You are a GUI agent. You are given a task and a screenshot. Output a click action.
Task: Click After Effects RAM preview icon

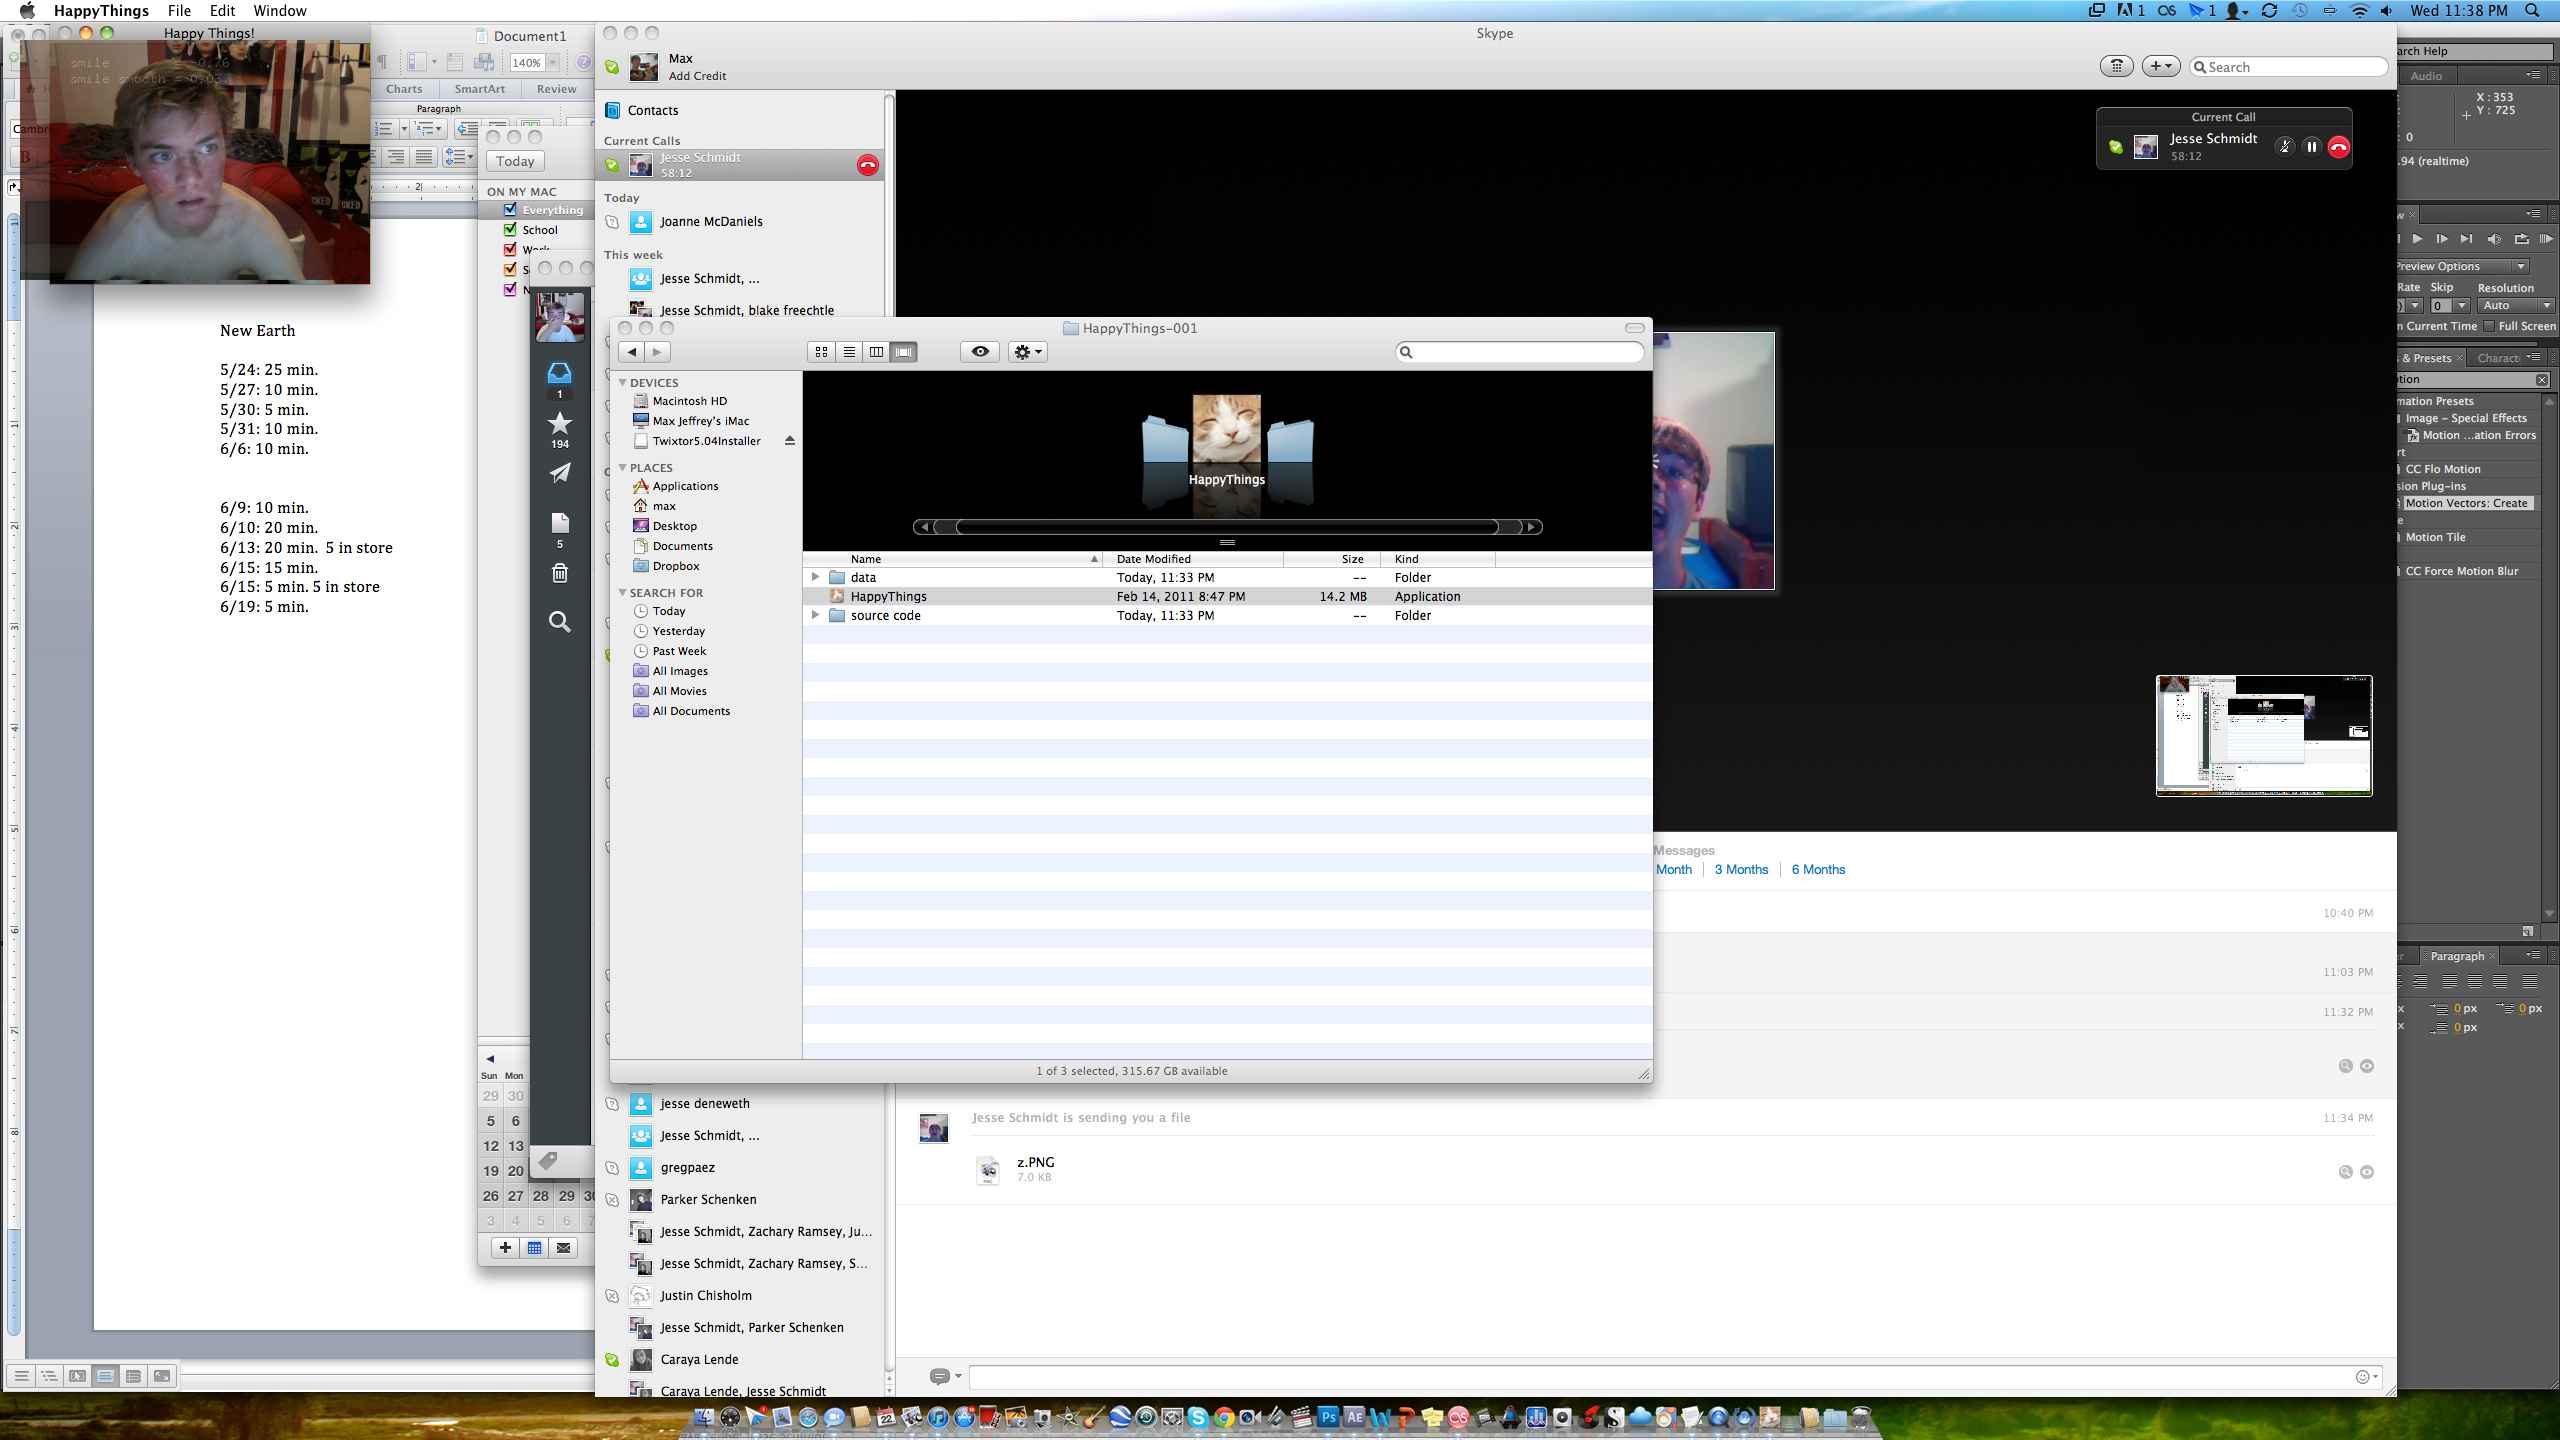(2546, 239)
